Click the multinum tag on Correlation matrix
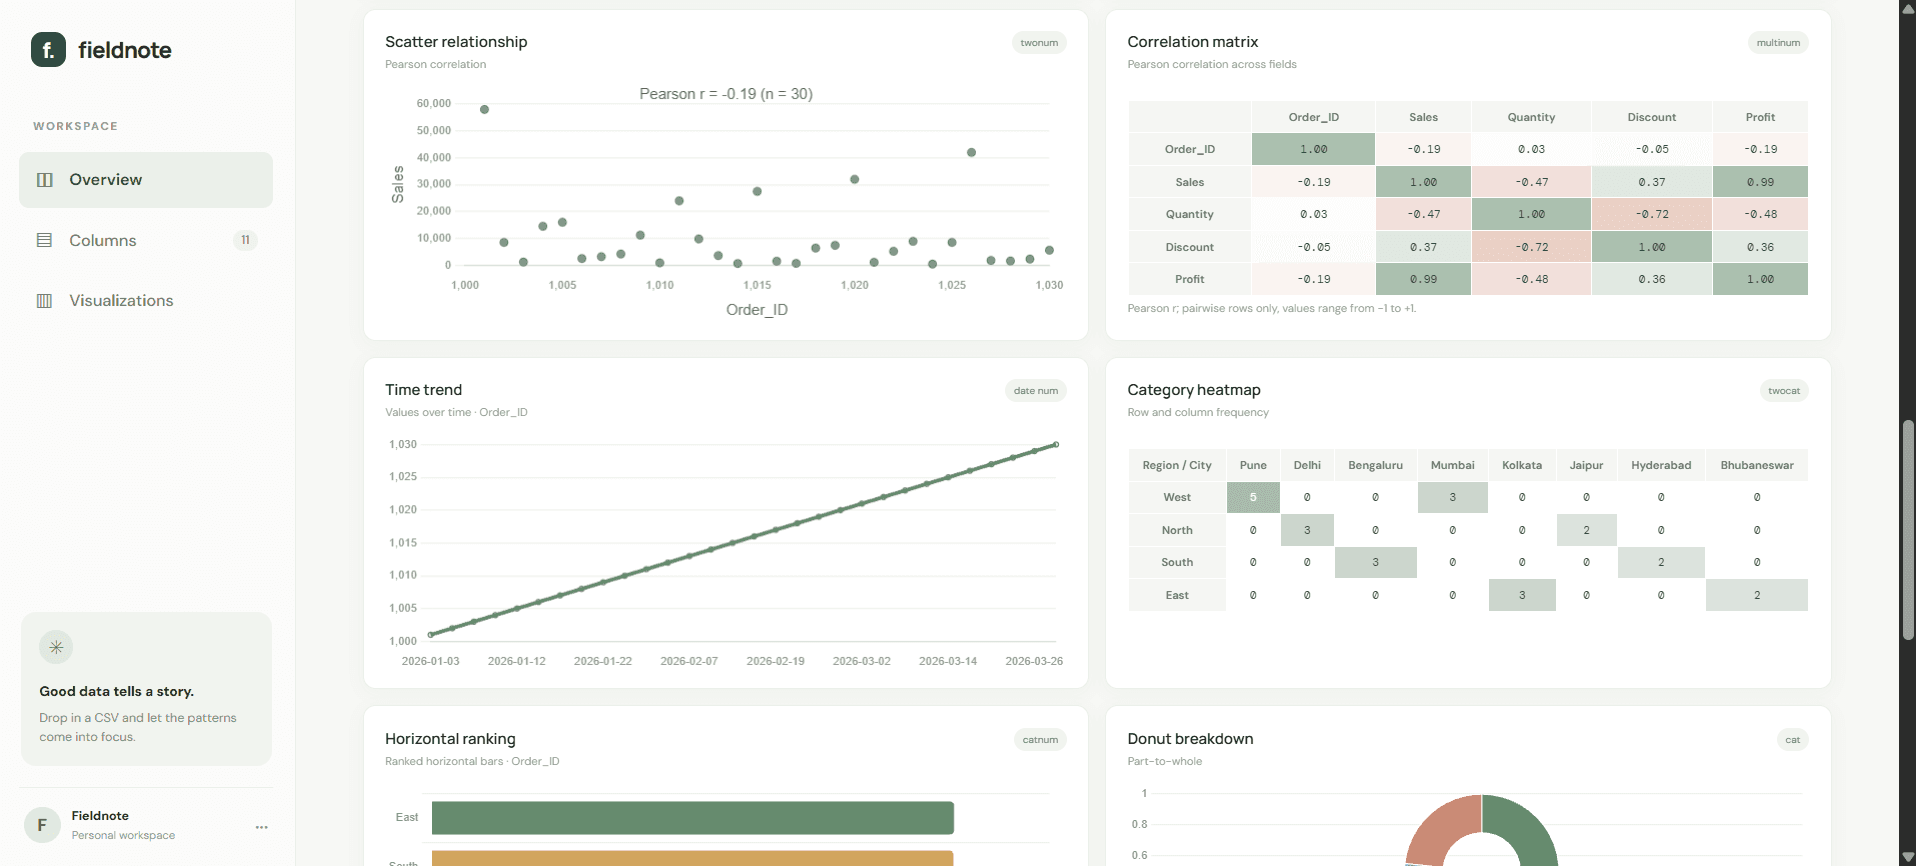The image size is (1916, 866). coord(1778,43)
